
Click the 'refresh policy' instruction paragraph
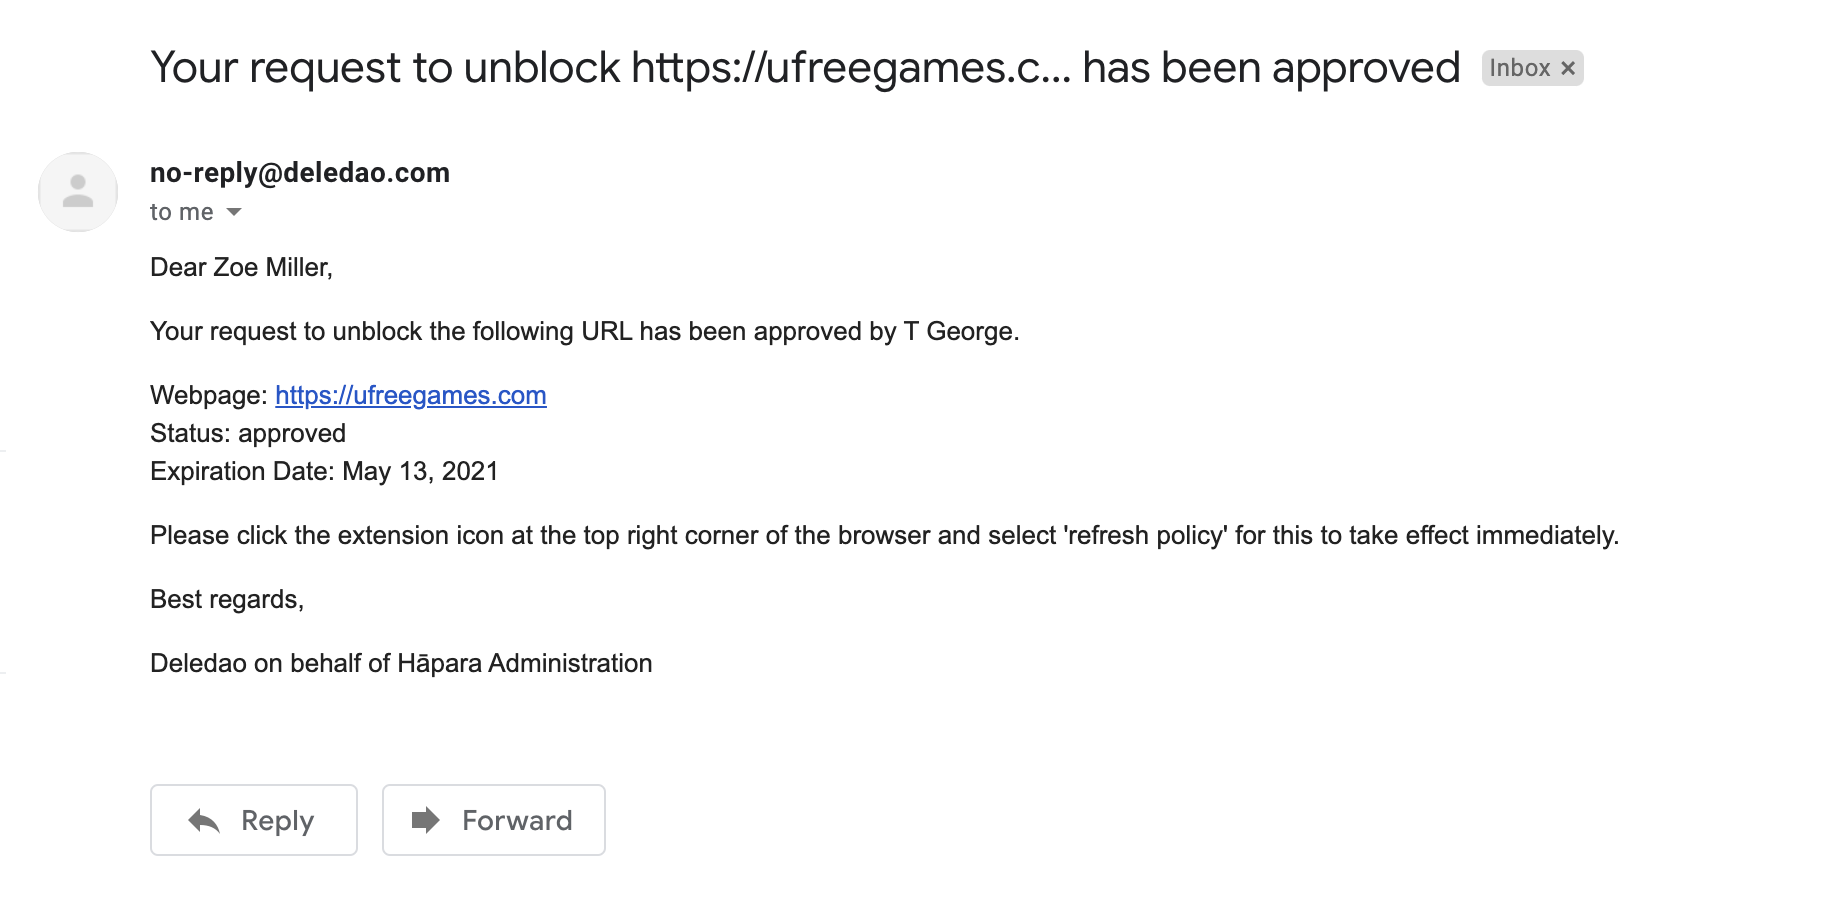click(884, 535)
